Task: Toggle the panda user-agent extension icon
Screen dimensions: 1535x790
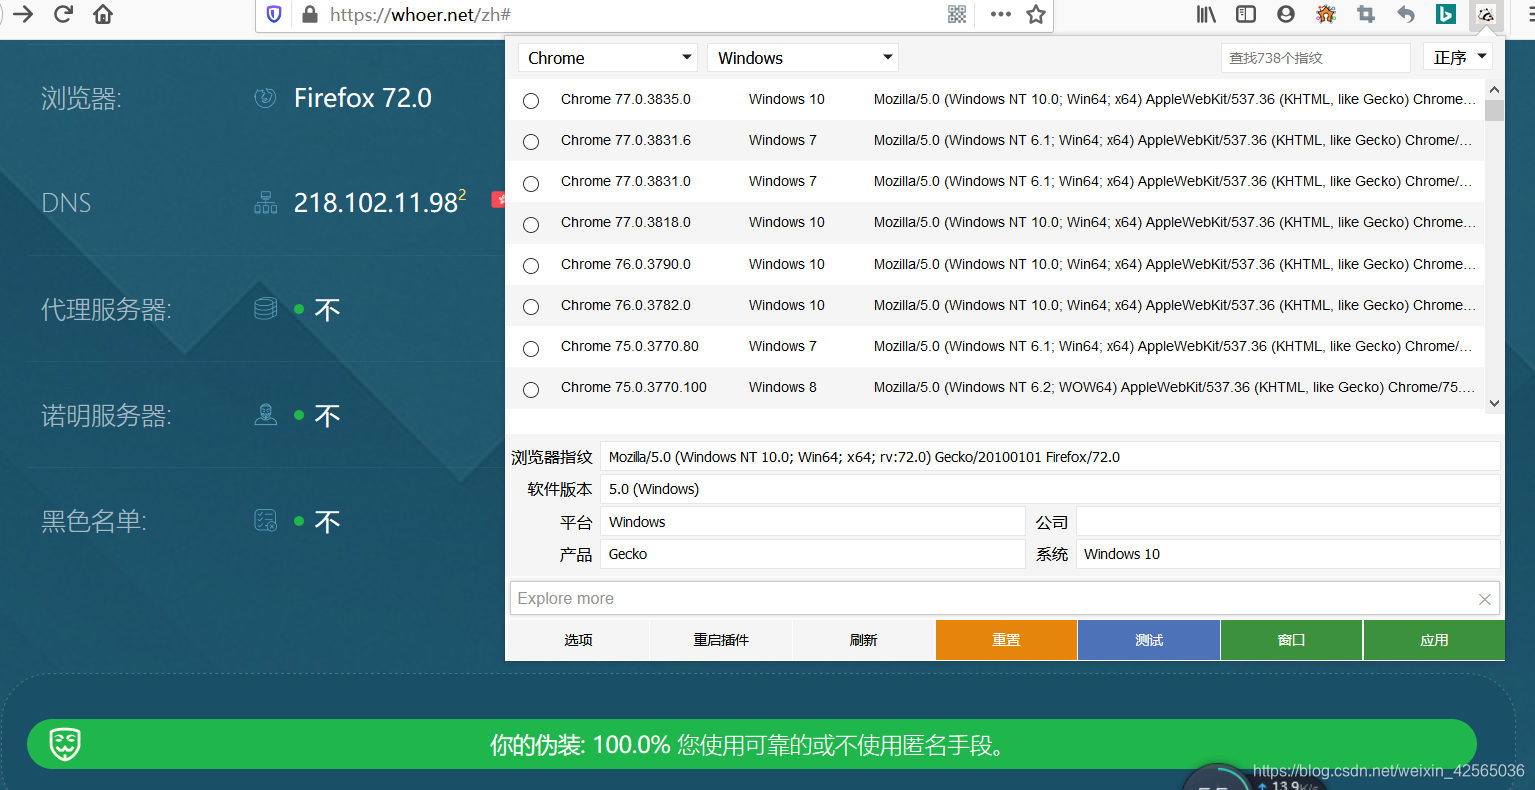Action: 1486,14
